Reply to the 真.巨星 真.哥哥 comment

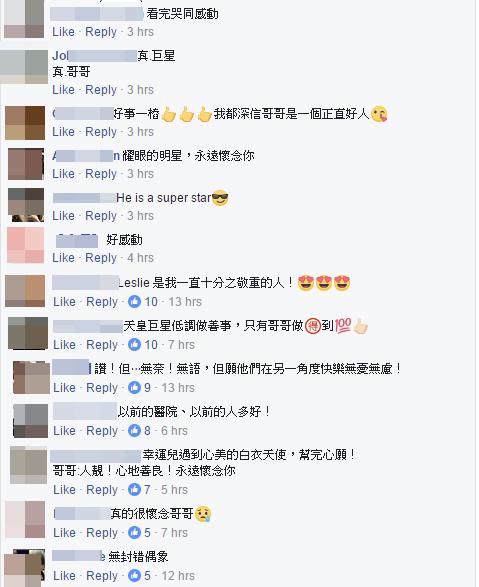coord(101,90)
